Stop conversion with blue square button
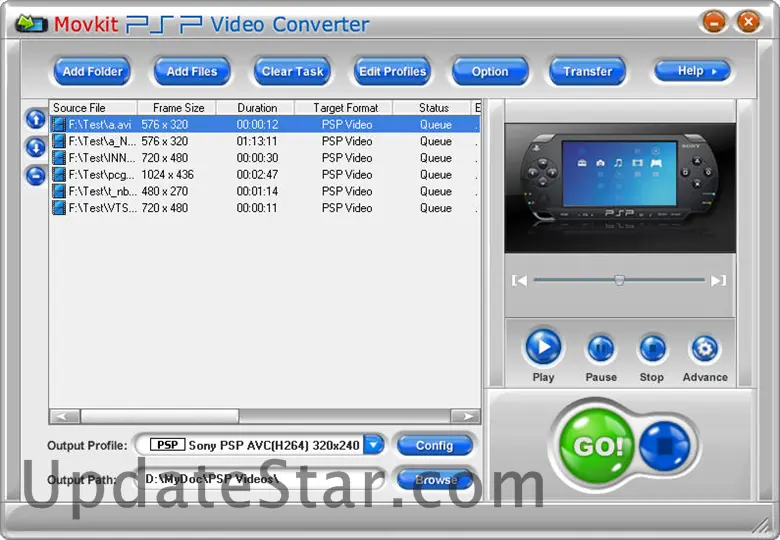This screenshot has width=780, height=540. (x=665, y=446)
